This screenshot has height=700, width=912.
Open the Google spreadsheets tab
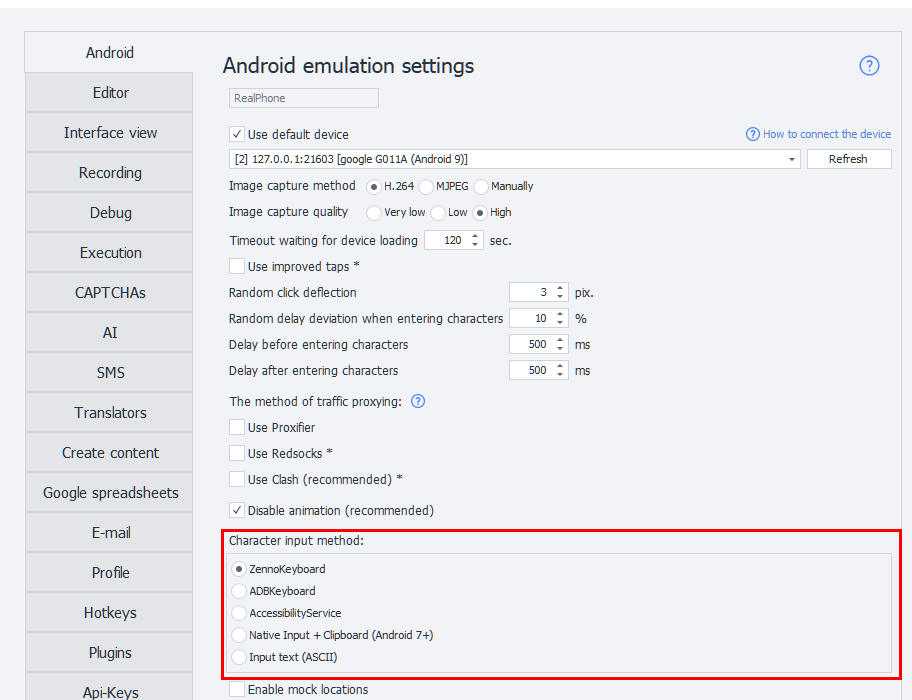109,493
